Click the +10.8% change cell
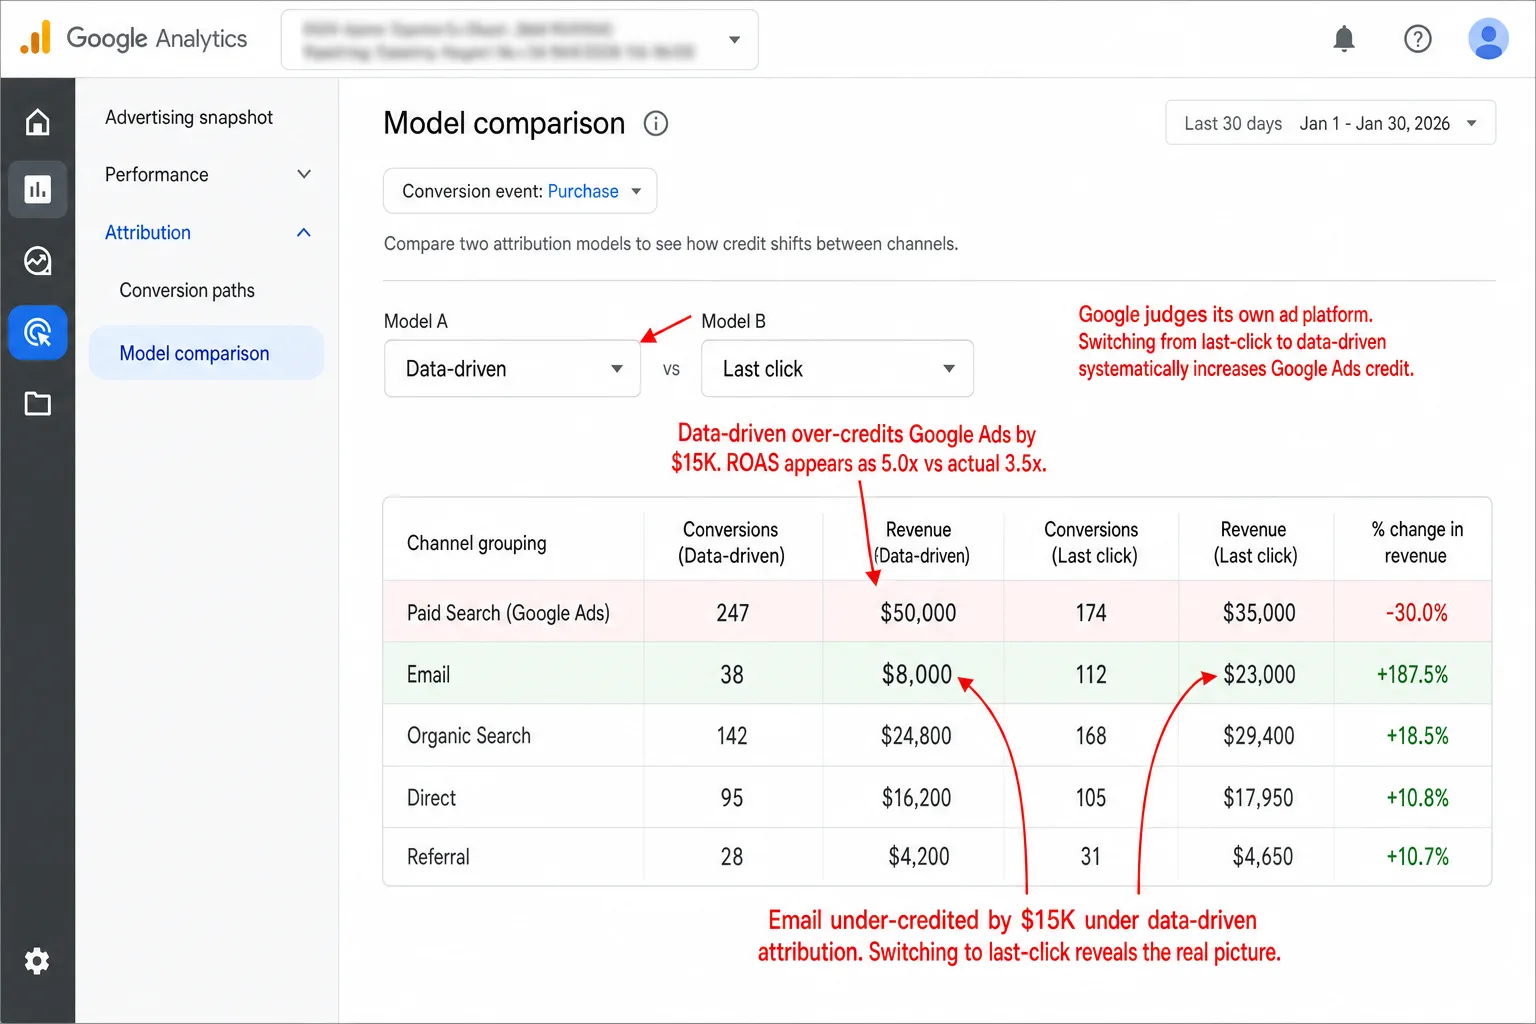This screenshot has width=1536, height=1024. pyautogui.click(x=1417, y=798)
